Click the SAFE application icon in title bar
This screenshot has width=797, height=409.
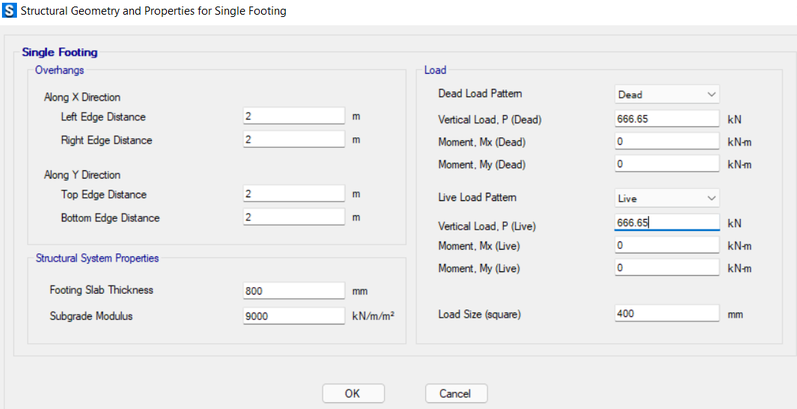tap(9, 11)
